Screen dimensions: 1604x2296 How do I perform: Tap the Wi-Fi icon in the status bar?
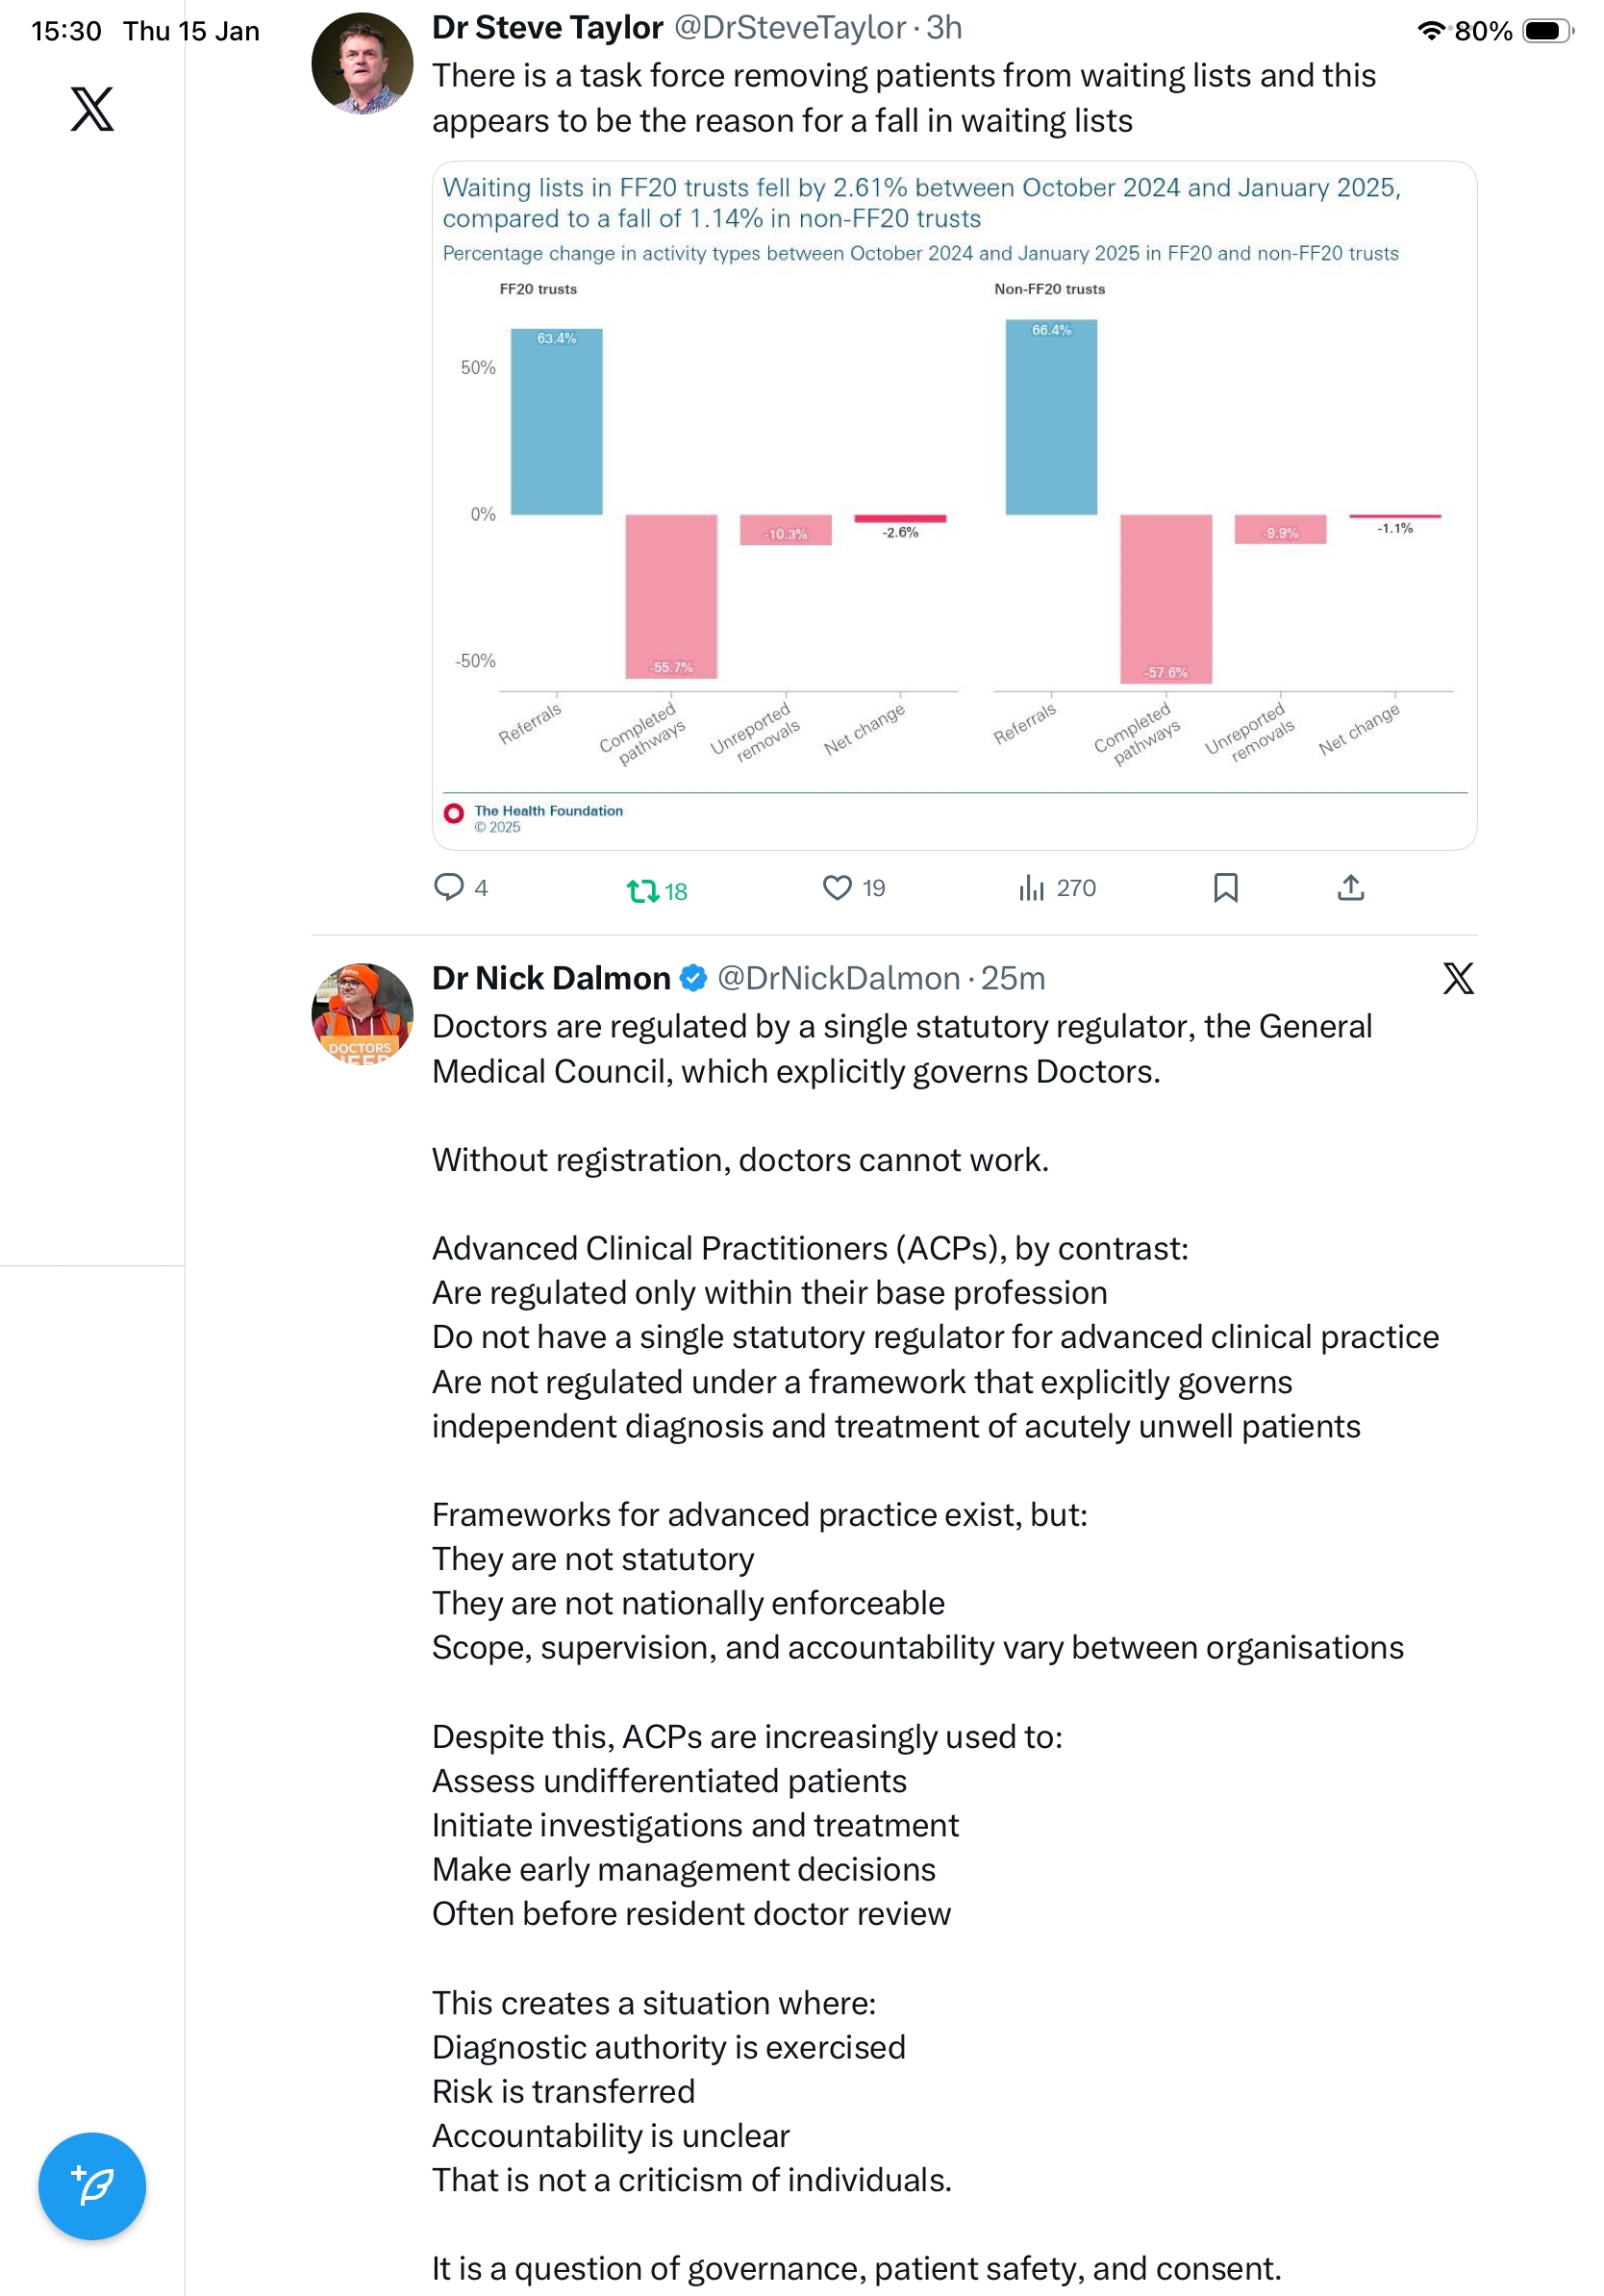(1431, 31)
